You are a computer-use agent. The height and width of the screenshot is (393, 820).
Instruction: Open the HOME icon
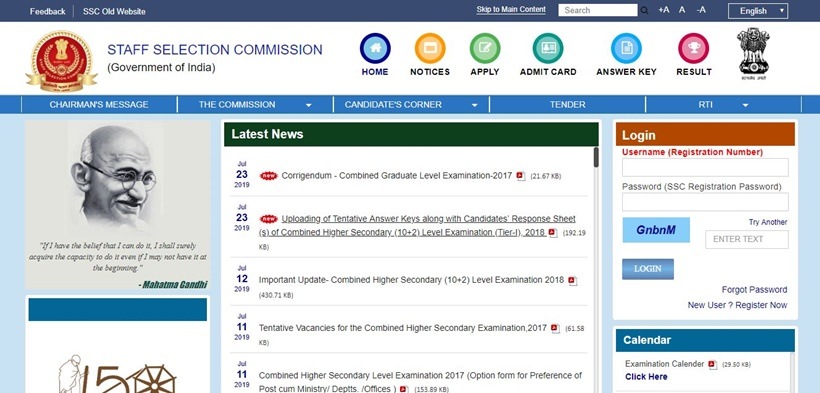click(x=375, y=48)
